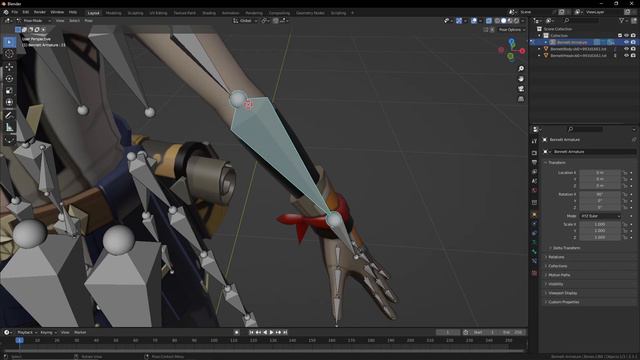Image resolution: width=640 pixels, height=360 pixels.
Task: Disable render for Collection camera icon
Action: pyautogui.click(x=633, y=36)
